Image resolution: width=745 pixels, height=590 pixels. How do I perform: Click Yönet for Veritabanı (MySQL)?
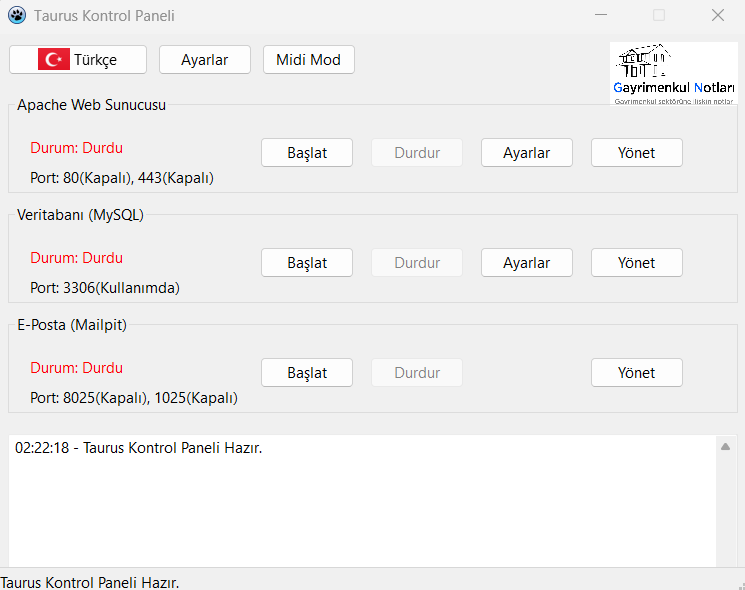click(637, 263)
